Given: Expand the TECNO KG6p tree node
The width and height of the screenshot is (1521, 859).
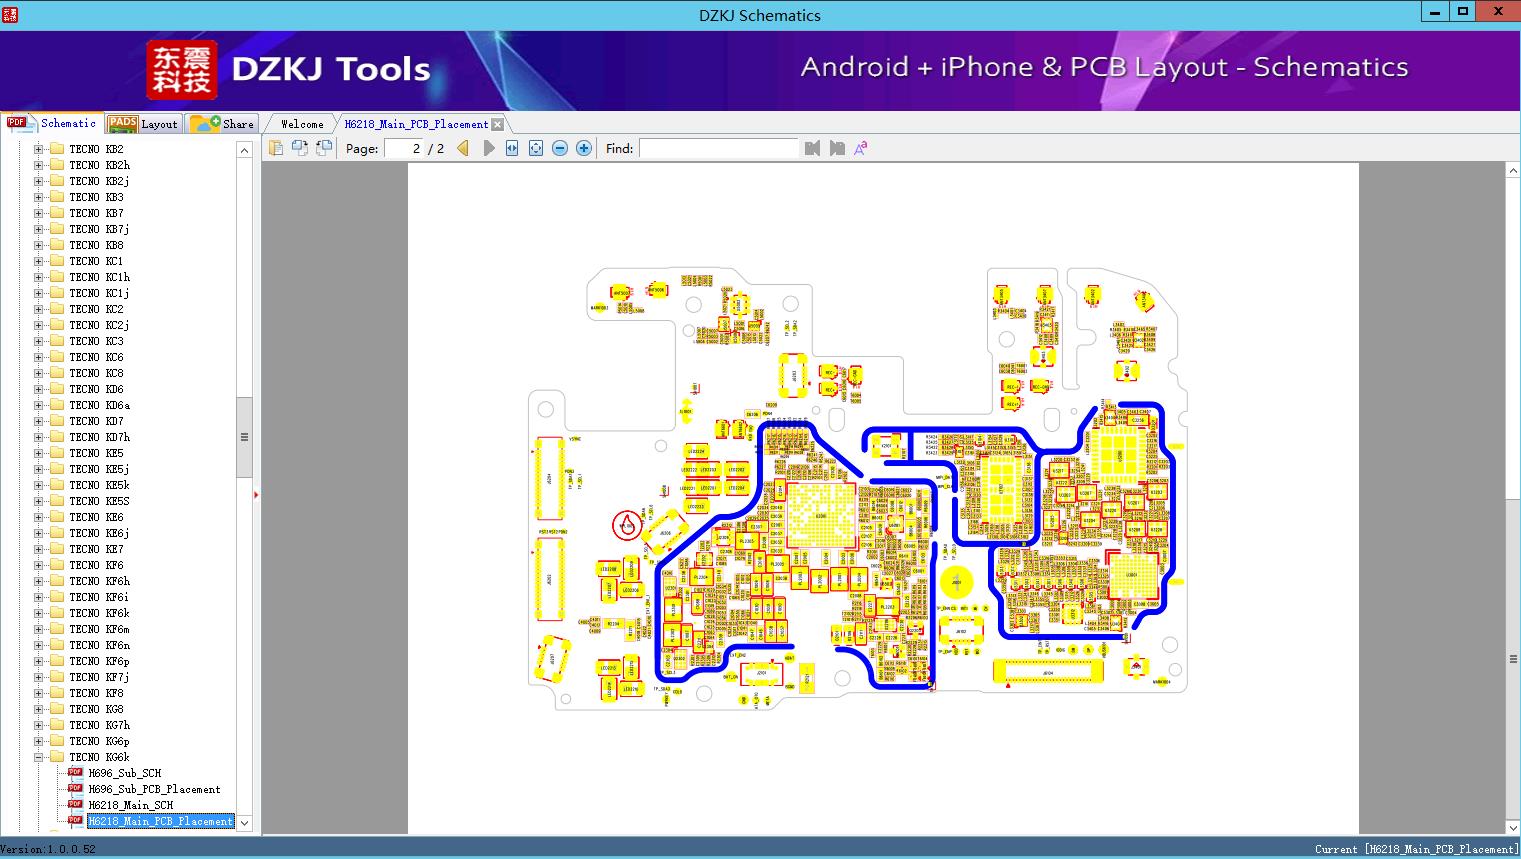Looking at the screenshot, I should [x=38, y=741].
